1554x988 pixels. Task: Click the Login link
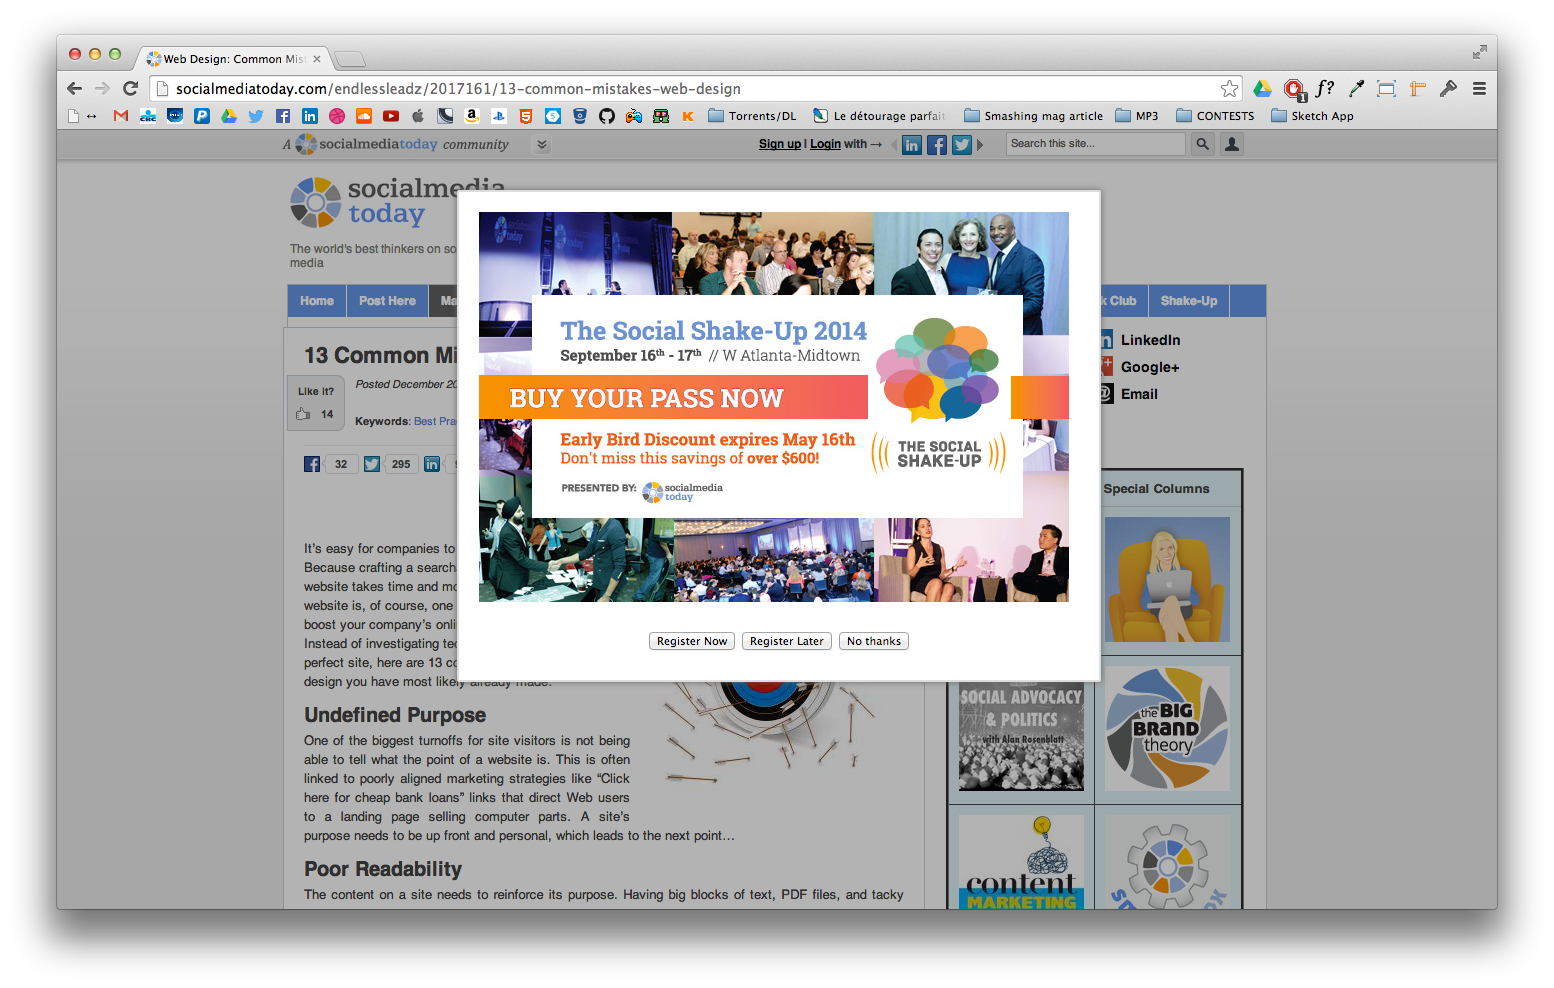[x=825, y=144]
